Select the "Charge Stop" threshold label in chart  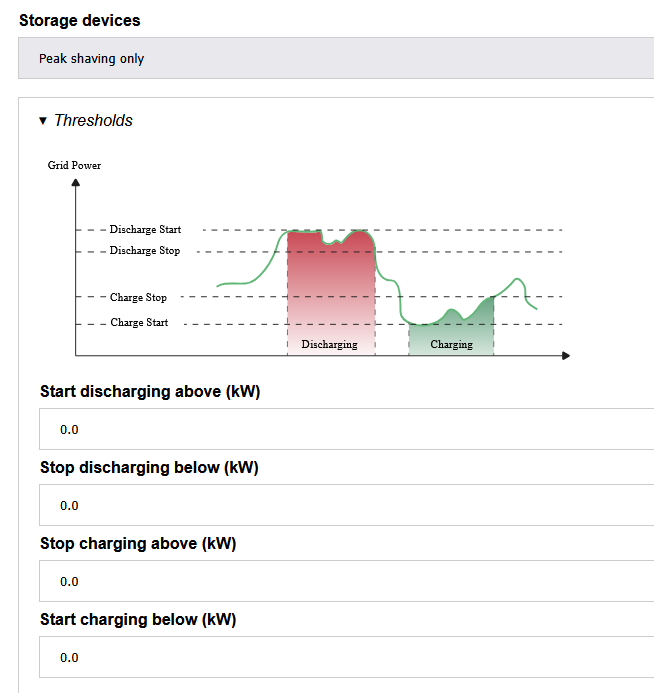[x=138, y=298]
